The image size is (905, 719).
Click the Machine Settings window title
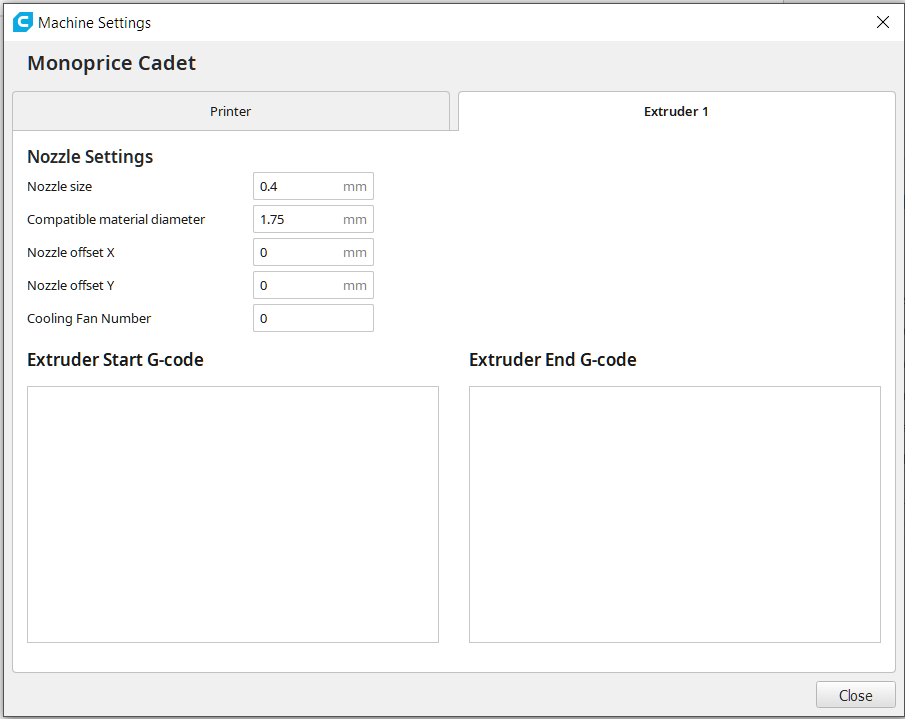[x=95, y=23]
